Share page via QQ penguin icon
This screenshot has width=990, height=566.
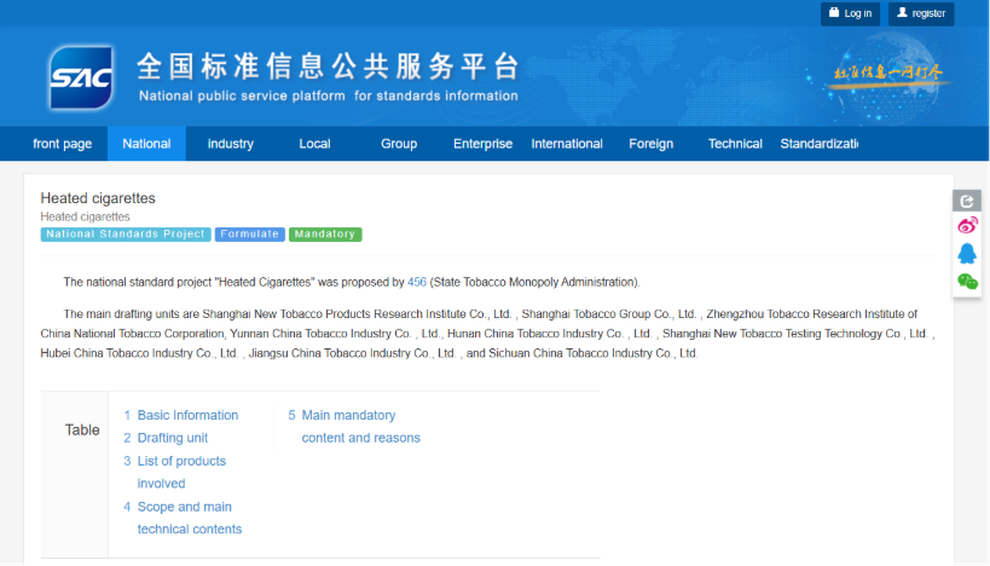click(x=967, y=253)
